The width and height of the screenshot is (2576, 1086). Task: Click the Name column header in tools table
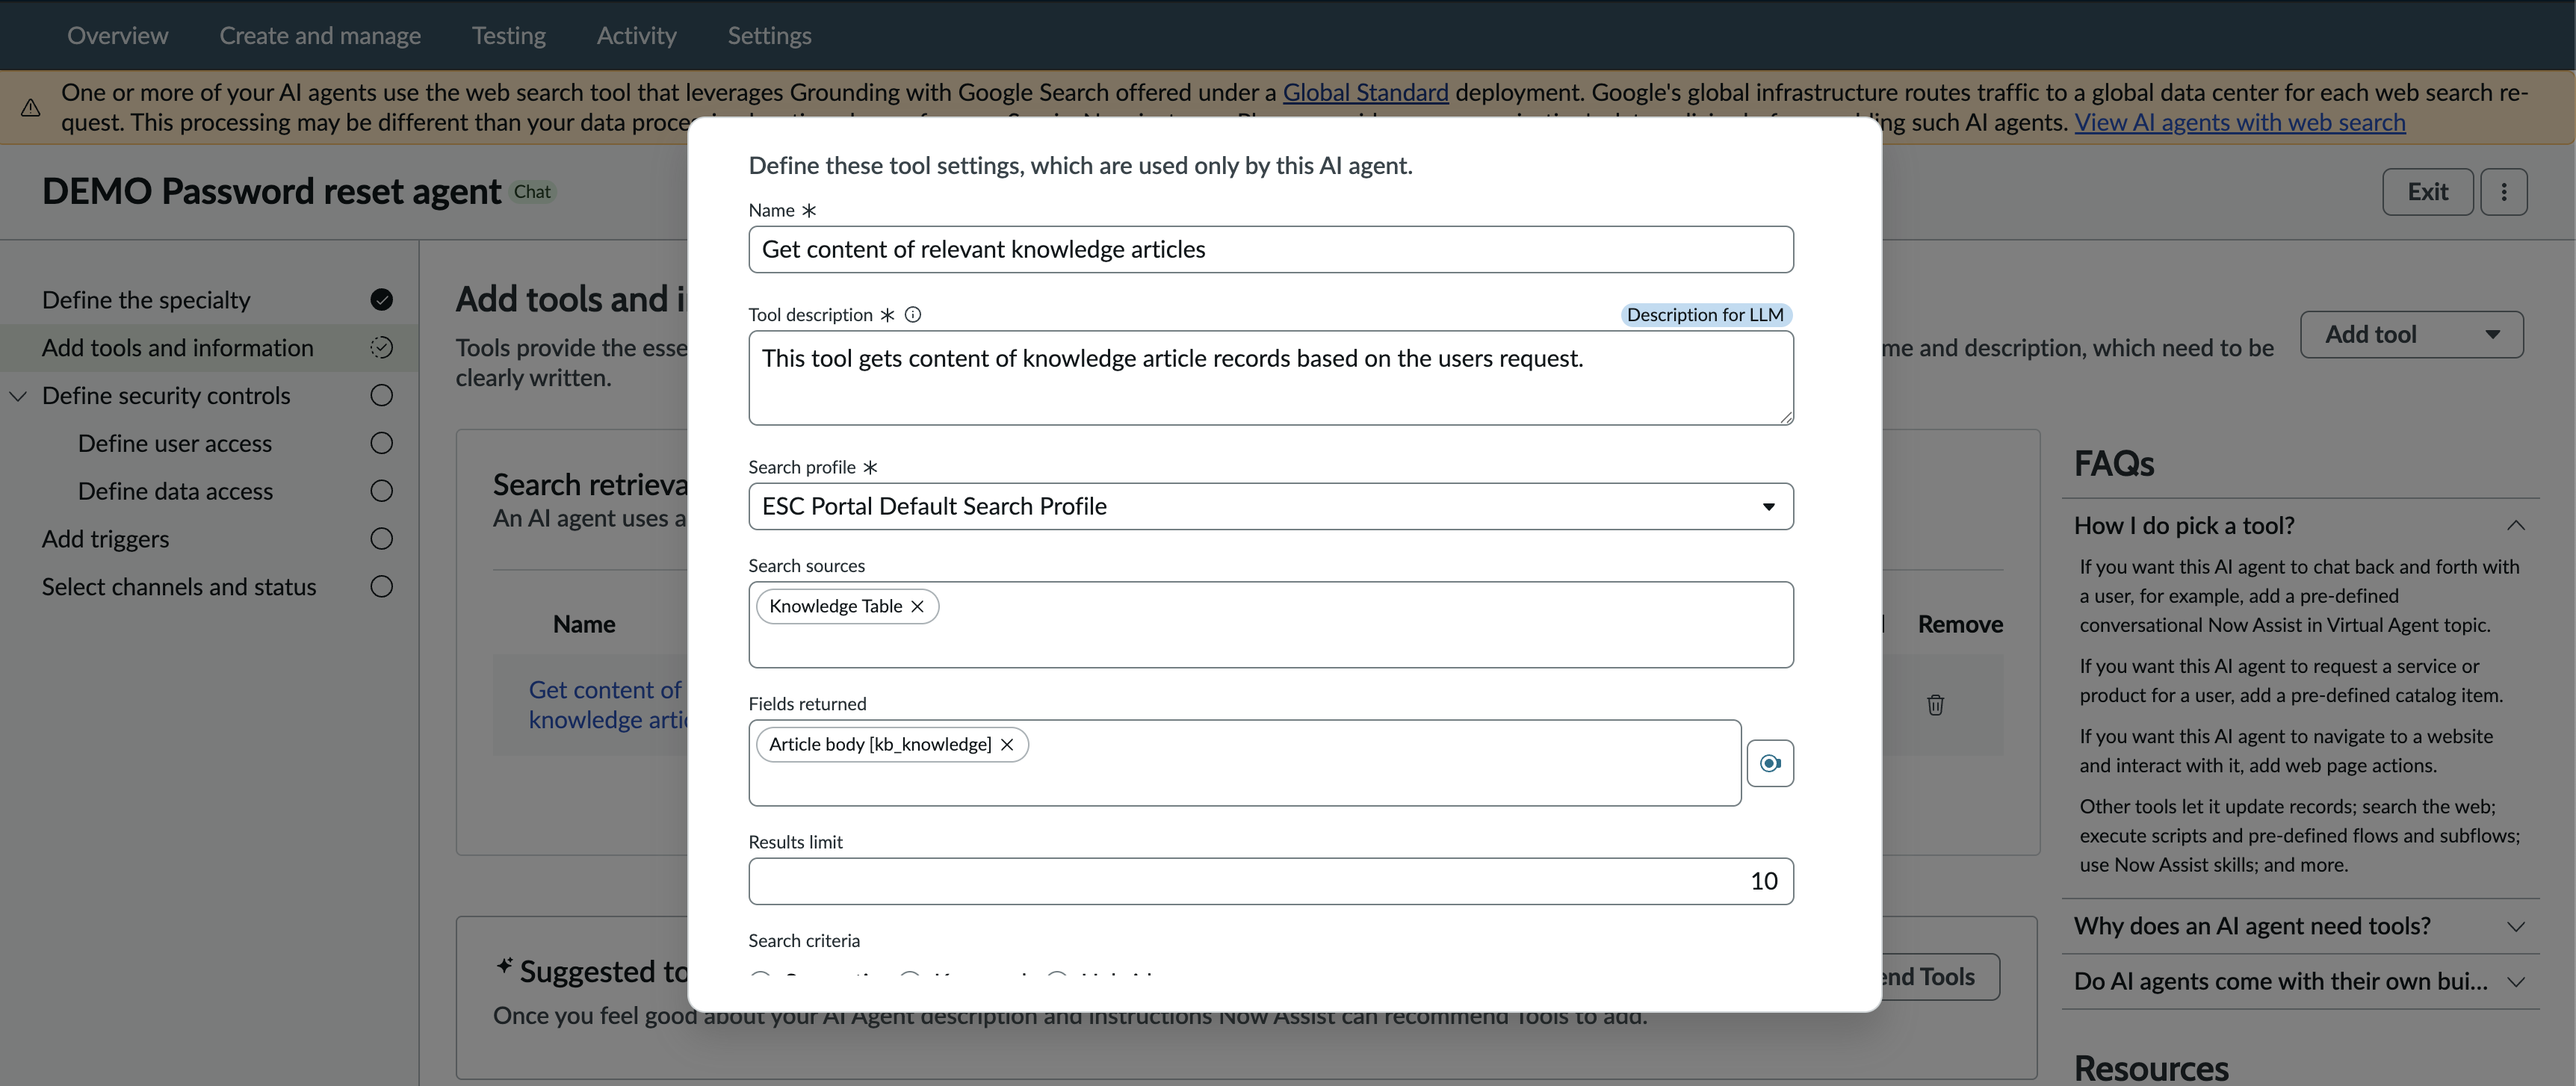[x=584, y=625]
